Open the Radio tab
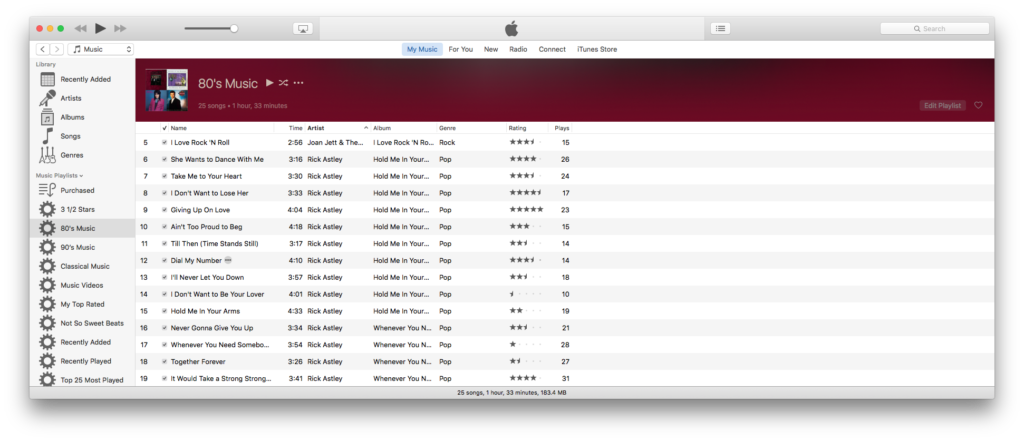The width and height of the screenshot is (1024, 441). point(519,49)
